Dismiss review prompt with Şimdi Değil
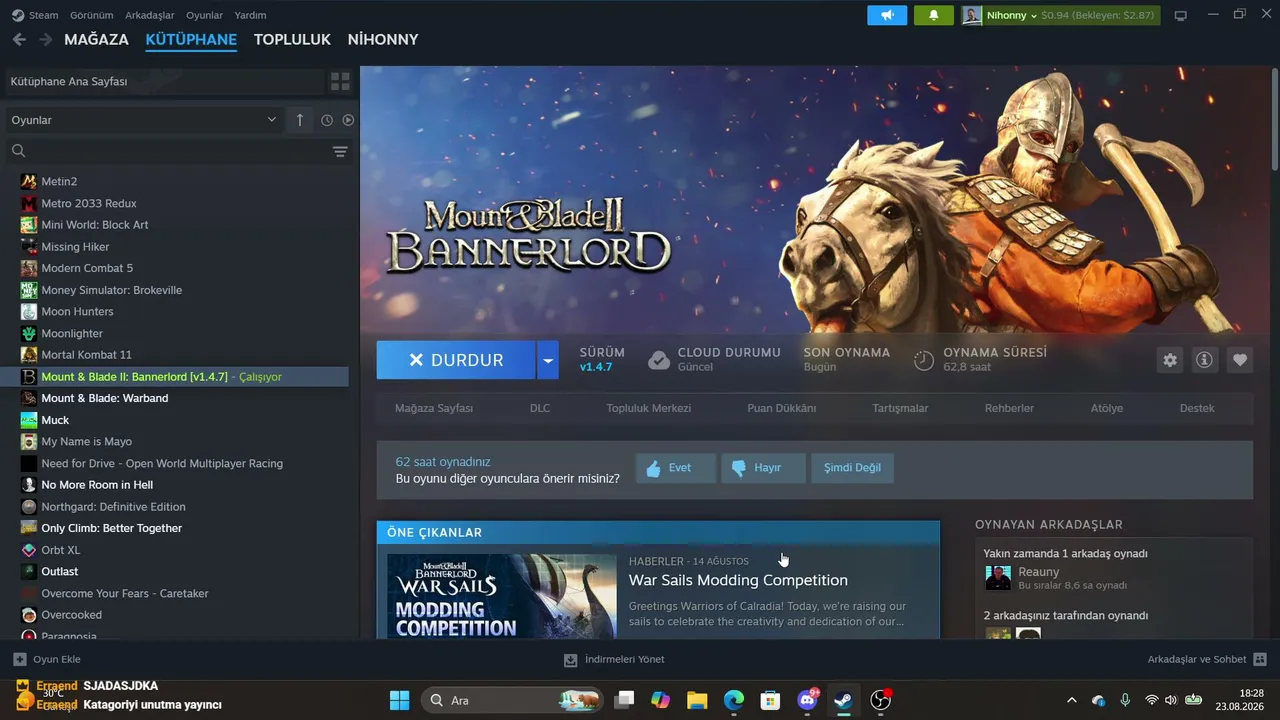This screenshot has width=1280, height=720. (853, 468)
